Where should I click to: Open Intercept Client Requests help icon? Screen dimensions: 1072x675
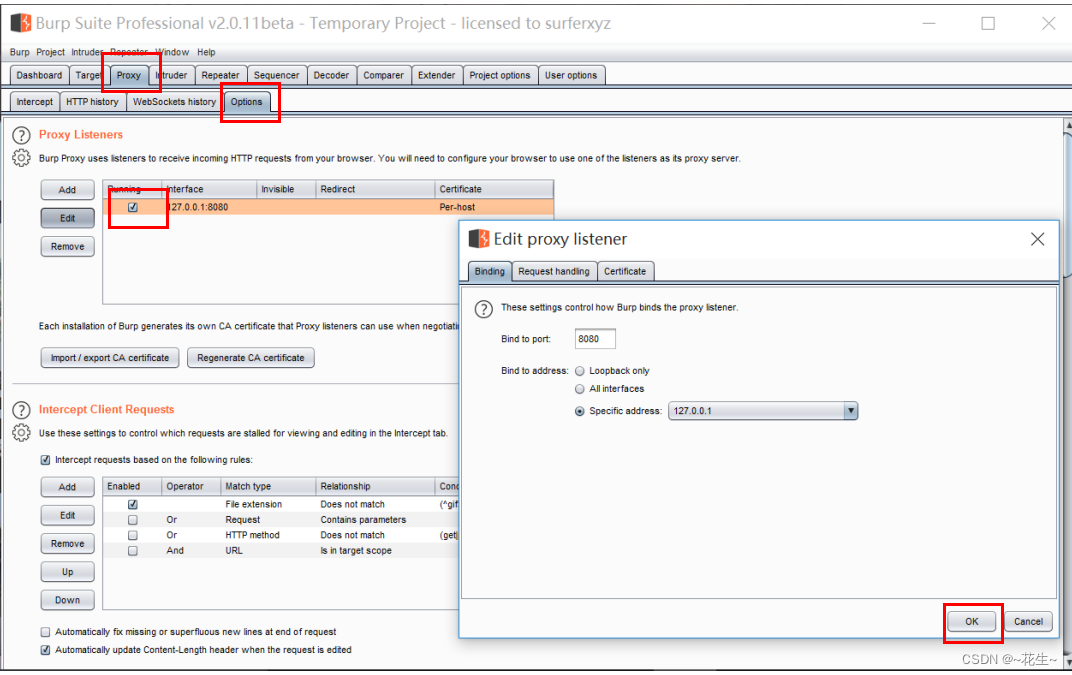pos(21,410)
